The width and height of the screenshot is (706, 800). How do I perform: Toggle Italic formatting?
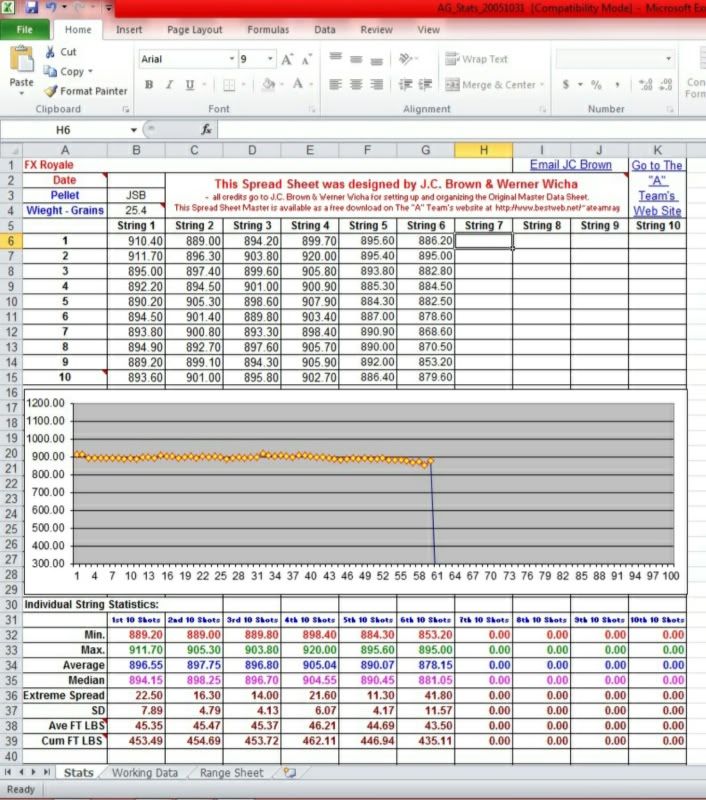[x=169, y=85]
